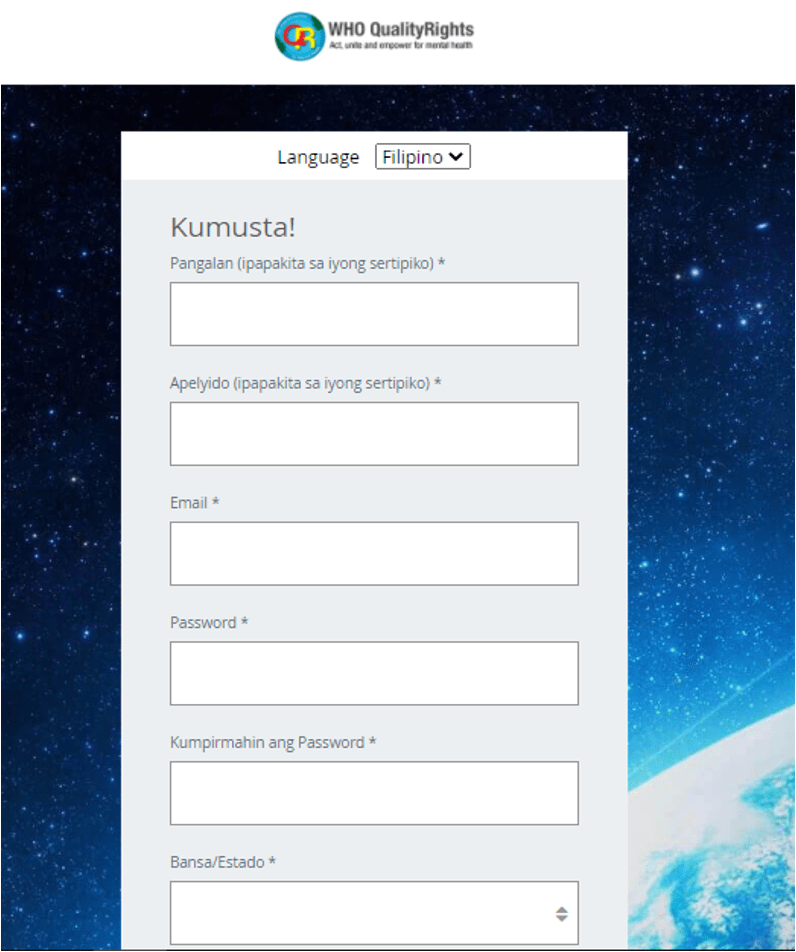Click the 'Email *' field label
The image size is (796, 952).
point(194,503)
